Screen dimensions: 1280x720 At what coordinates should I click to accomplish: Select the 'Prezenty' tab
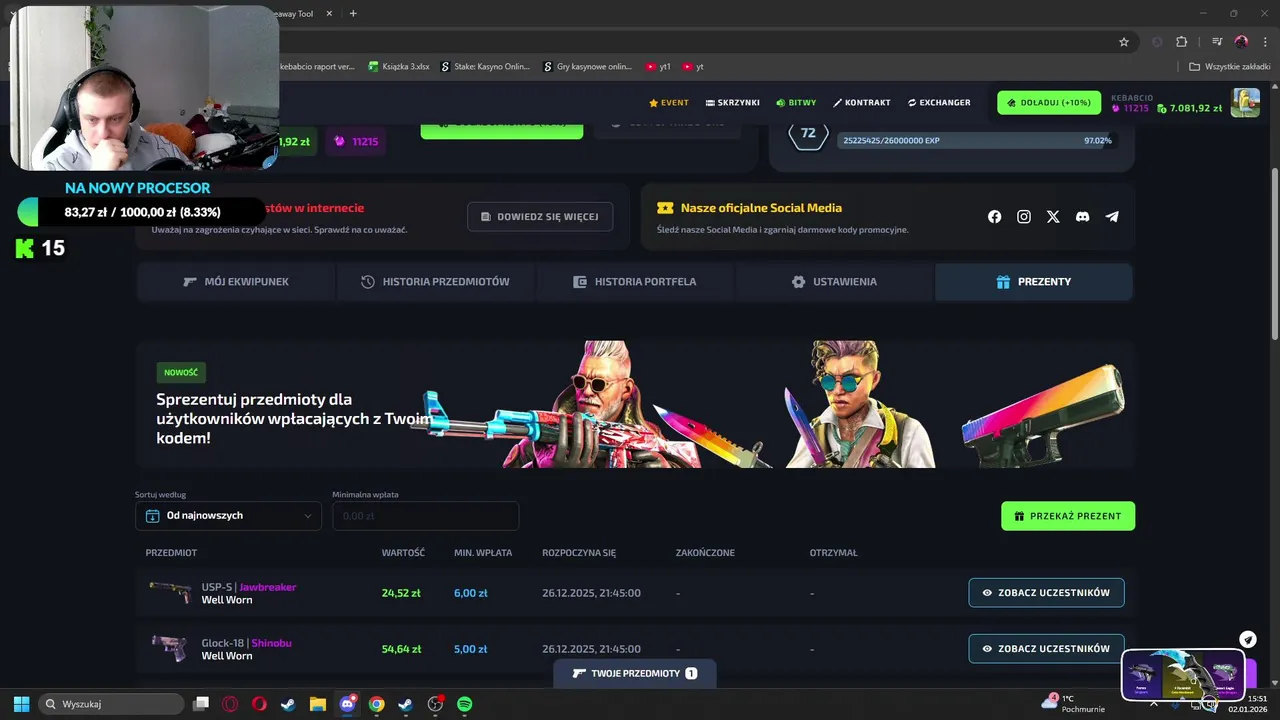(1034, 282)
